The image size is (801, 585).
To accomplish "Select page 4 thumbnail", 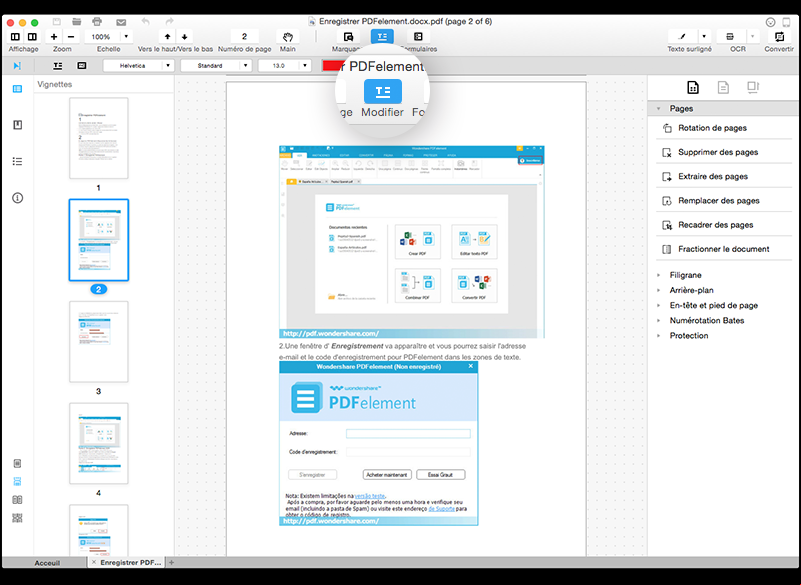I will pos(99,443).
